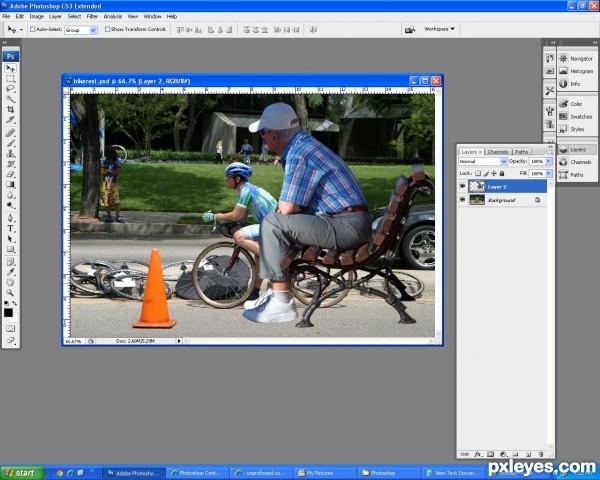Select the Slice tool
This screenshot has height=480, width=600.
coord(10,120)
